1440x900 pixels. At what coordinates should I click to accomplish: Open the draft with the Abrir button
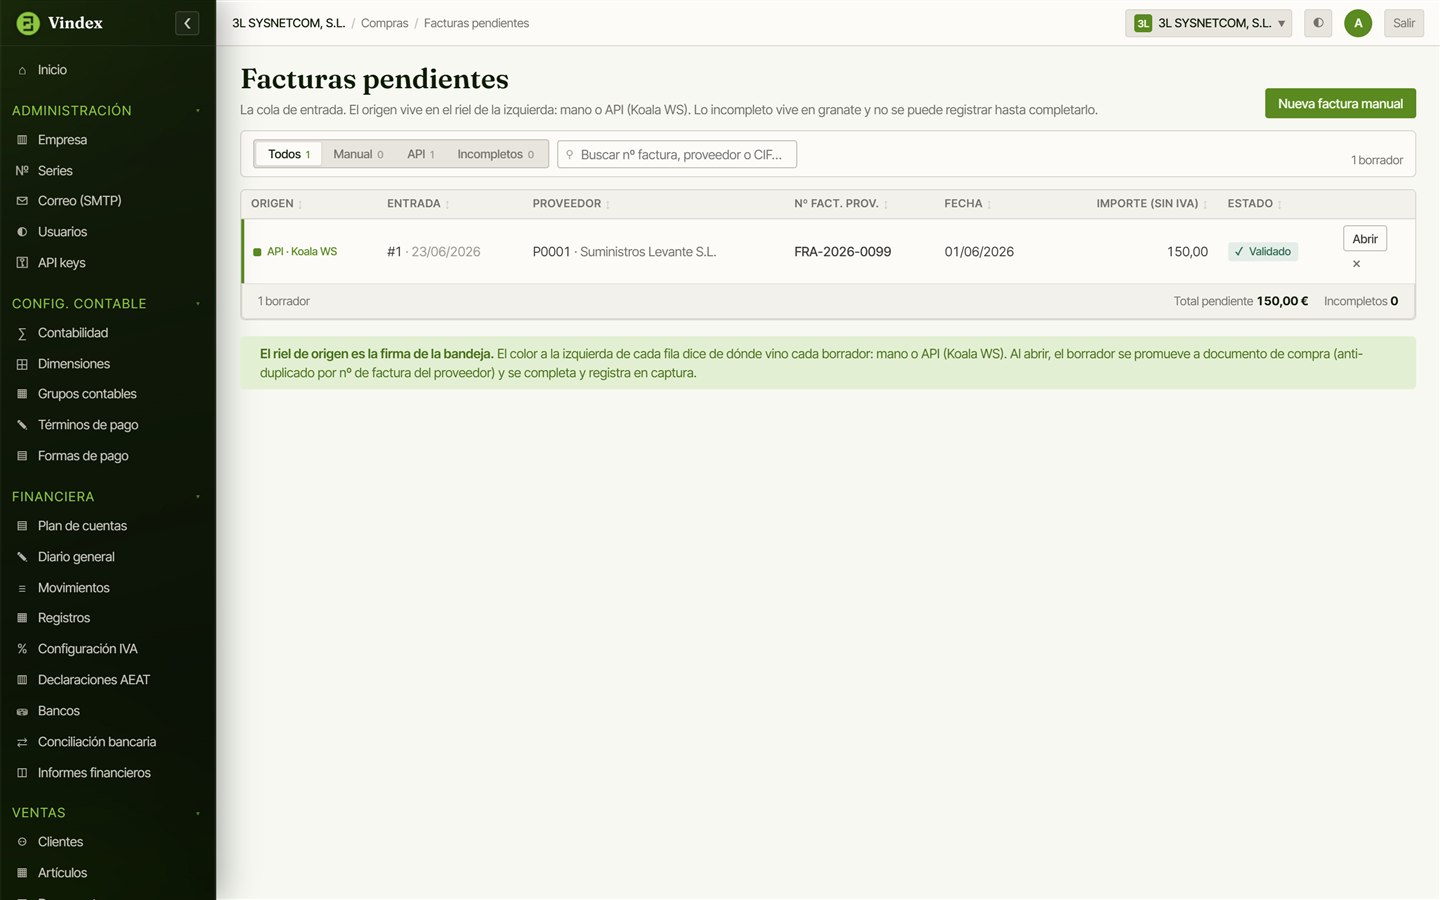[1365, 239]
